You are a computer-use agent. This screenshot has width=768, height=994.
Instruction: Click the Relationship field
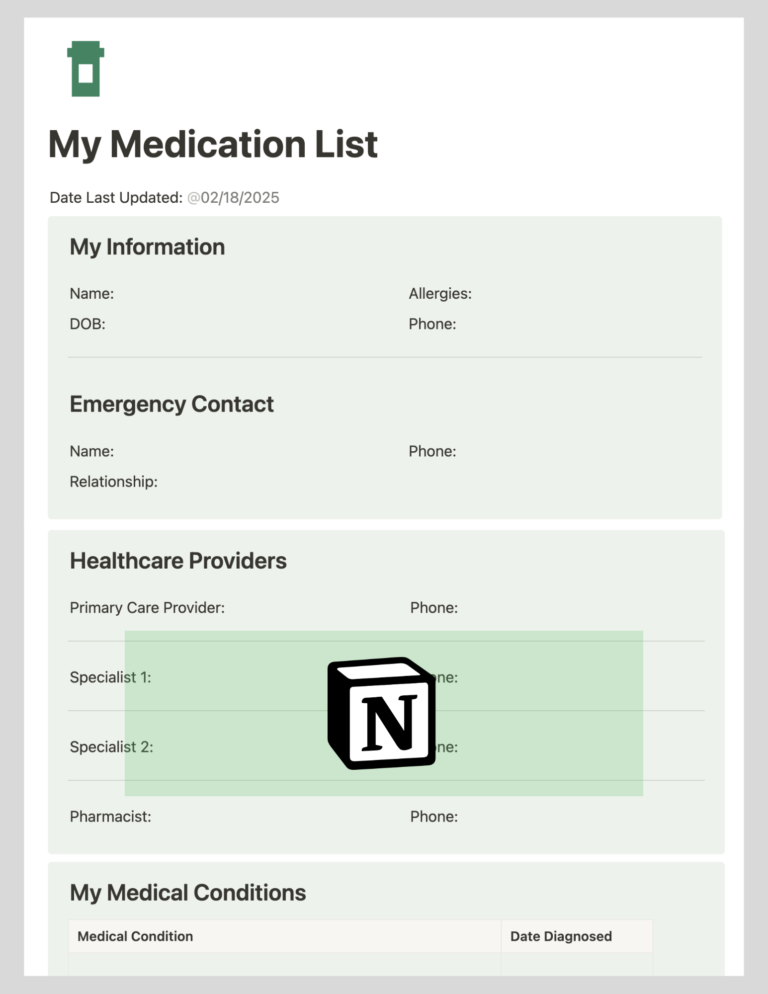114,482
